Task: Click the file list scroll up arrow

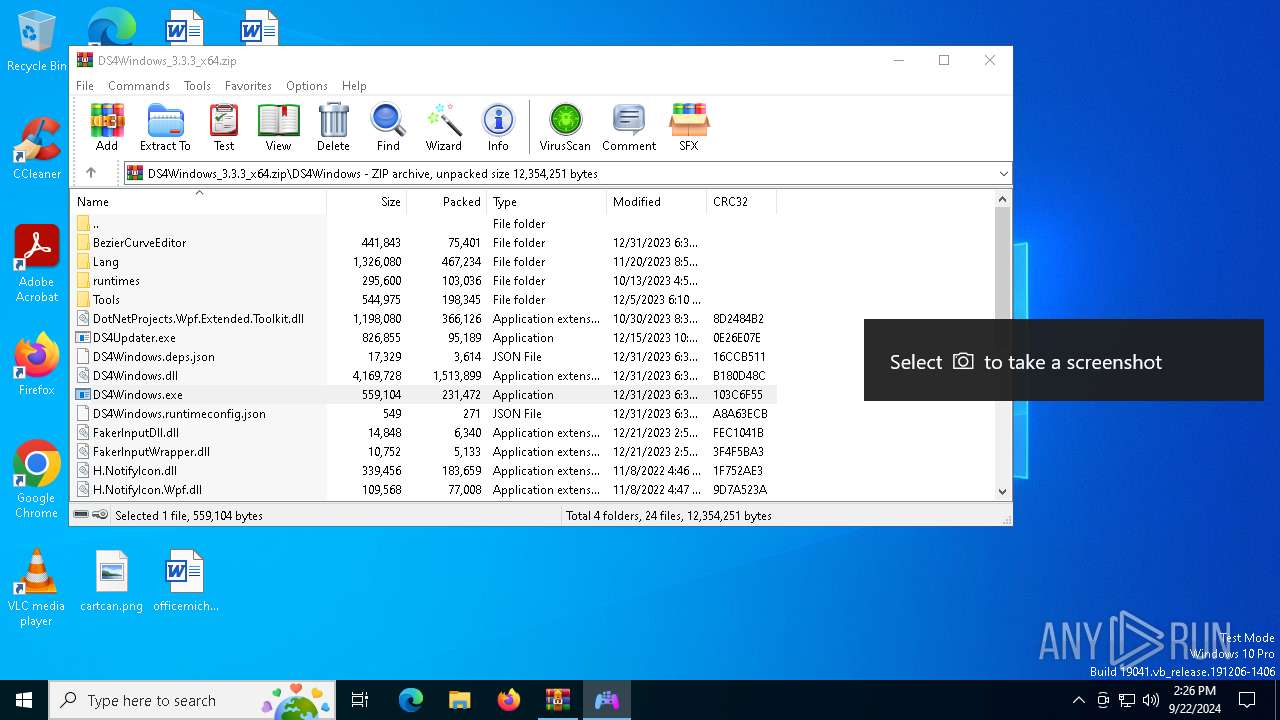Action: coord(1003,200)
